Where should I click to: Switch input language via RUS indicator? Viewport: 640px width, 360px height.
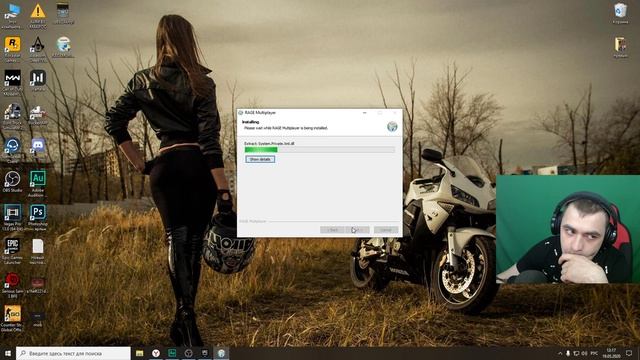click(594, 353)
